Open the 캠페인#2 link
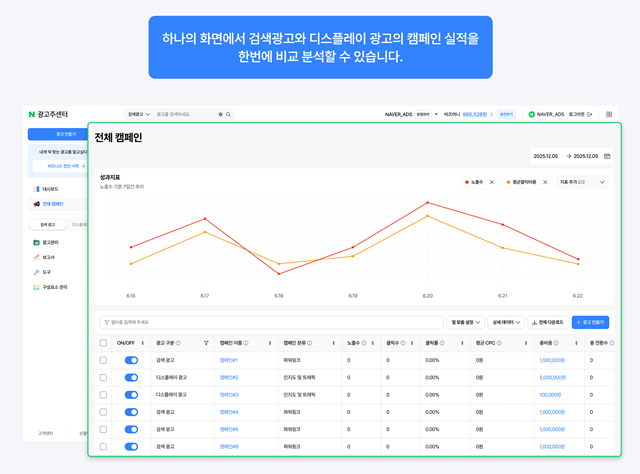 pos(229,377)
